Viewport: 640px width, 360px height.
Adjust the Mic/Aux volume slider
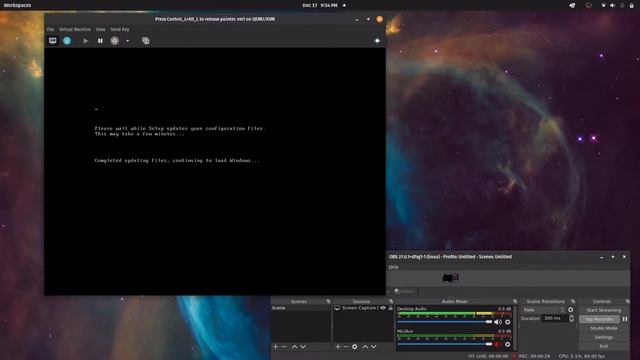445,344
